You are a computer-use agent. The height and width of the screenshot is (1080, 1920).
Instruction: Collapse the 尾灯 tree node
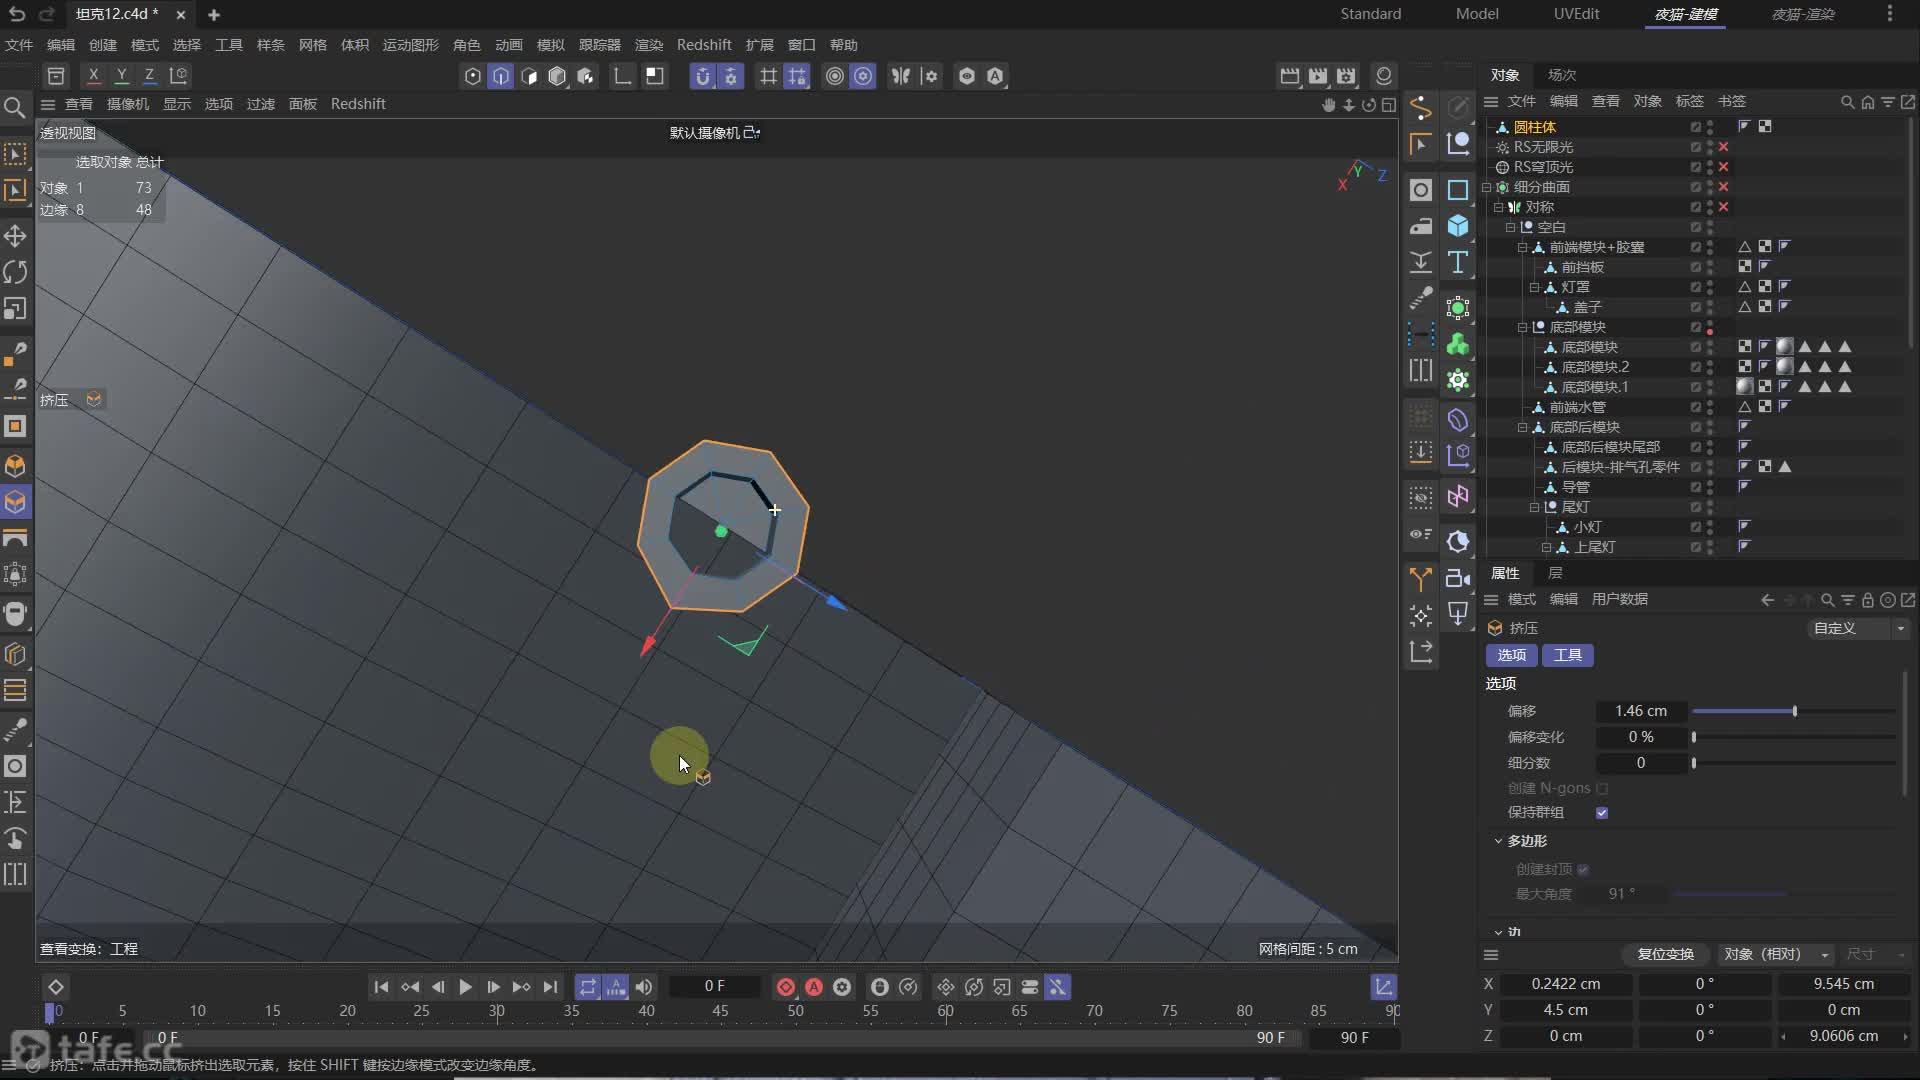click(x=1534, y=507)
